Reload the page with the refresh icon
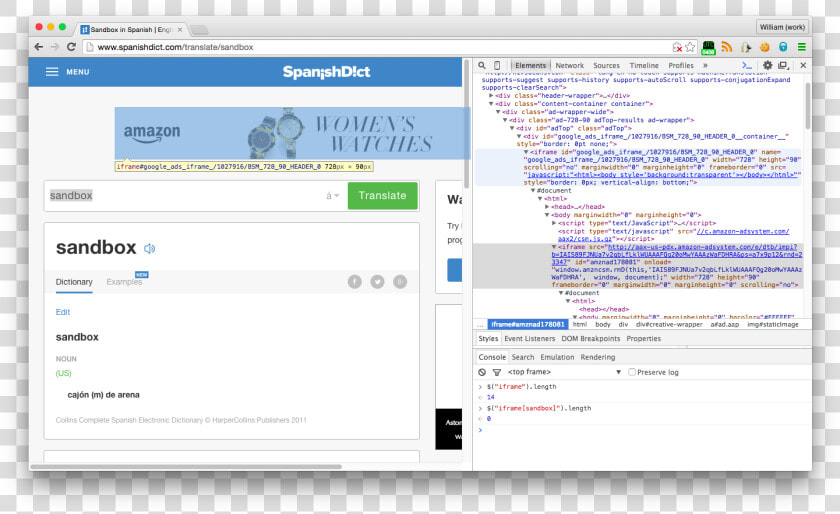 tap(71, 47)
